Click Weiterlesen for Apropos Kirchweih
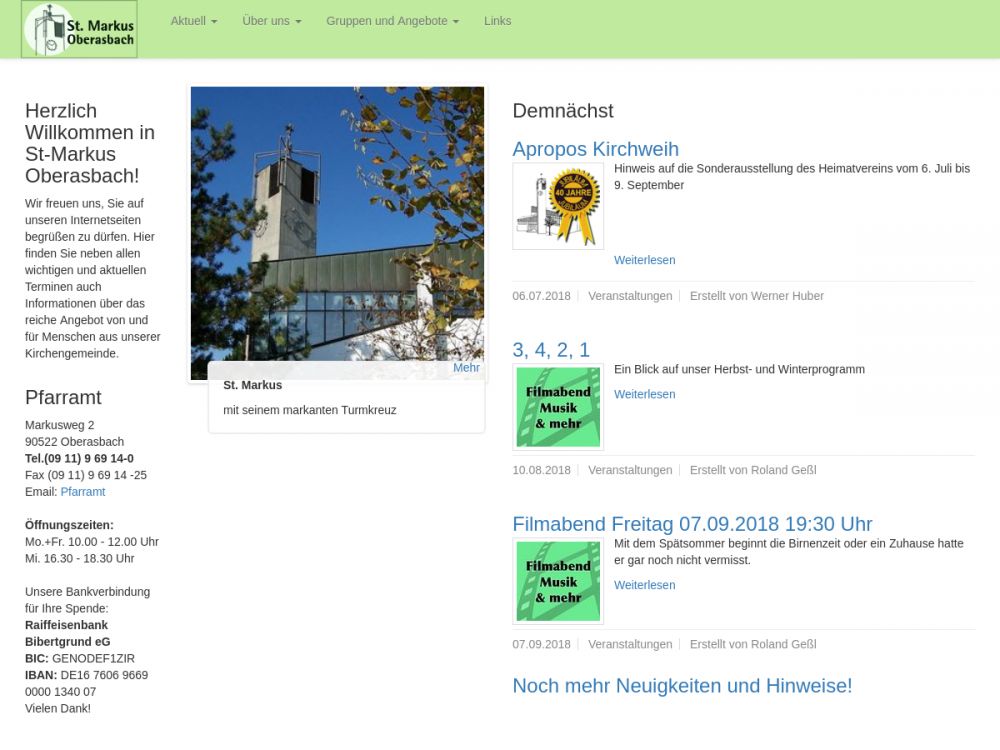This screenshot has width=1000, height=750. tap(644, 260)
